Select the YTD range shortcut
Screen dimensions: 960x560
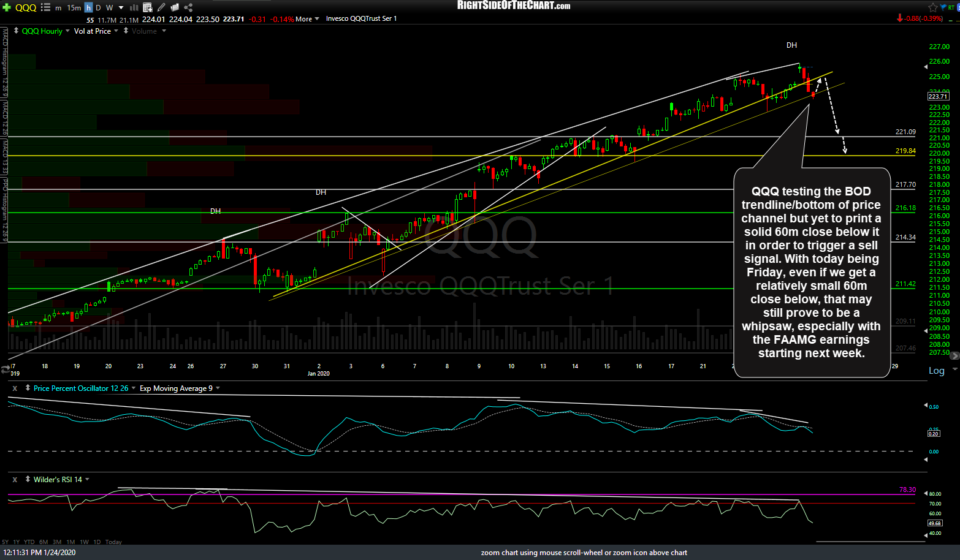(29, 542)
